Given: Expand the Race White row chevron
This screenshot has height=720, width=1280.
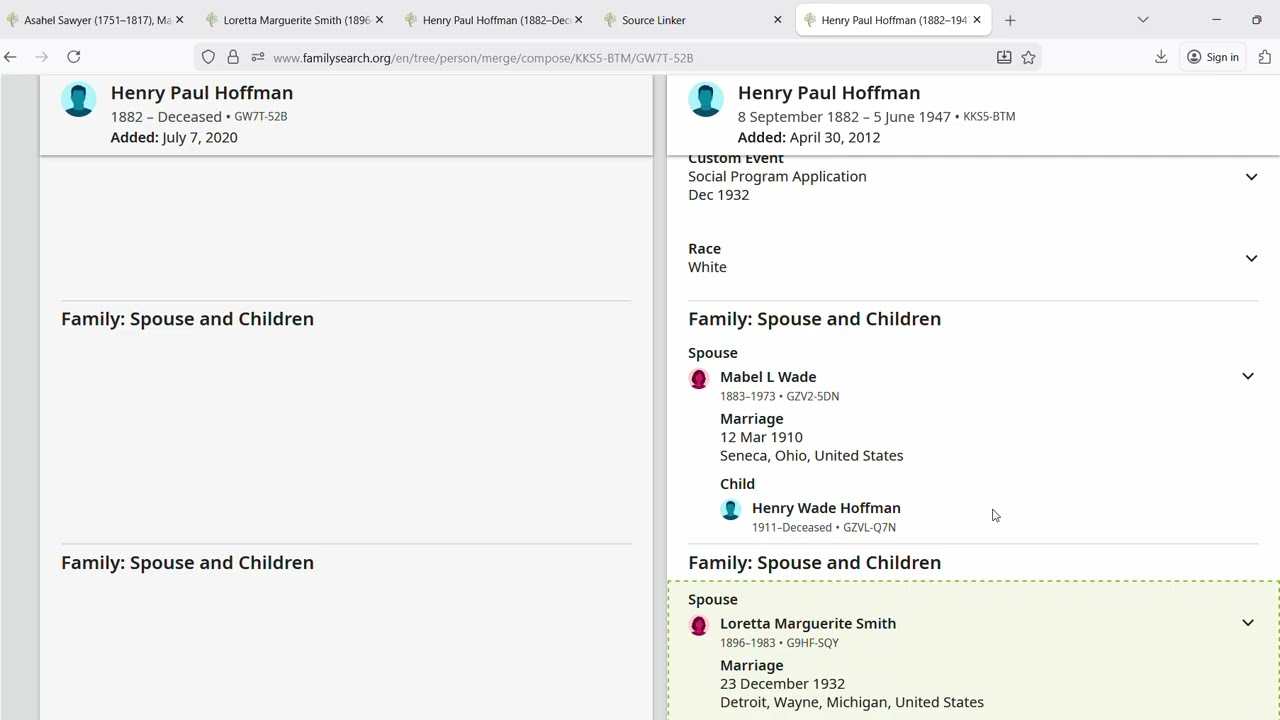Looking at the screenshot, I should 1251,259.
